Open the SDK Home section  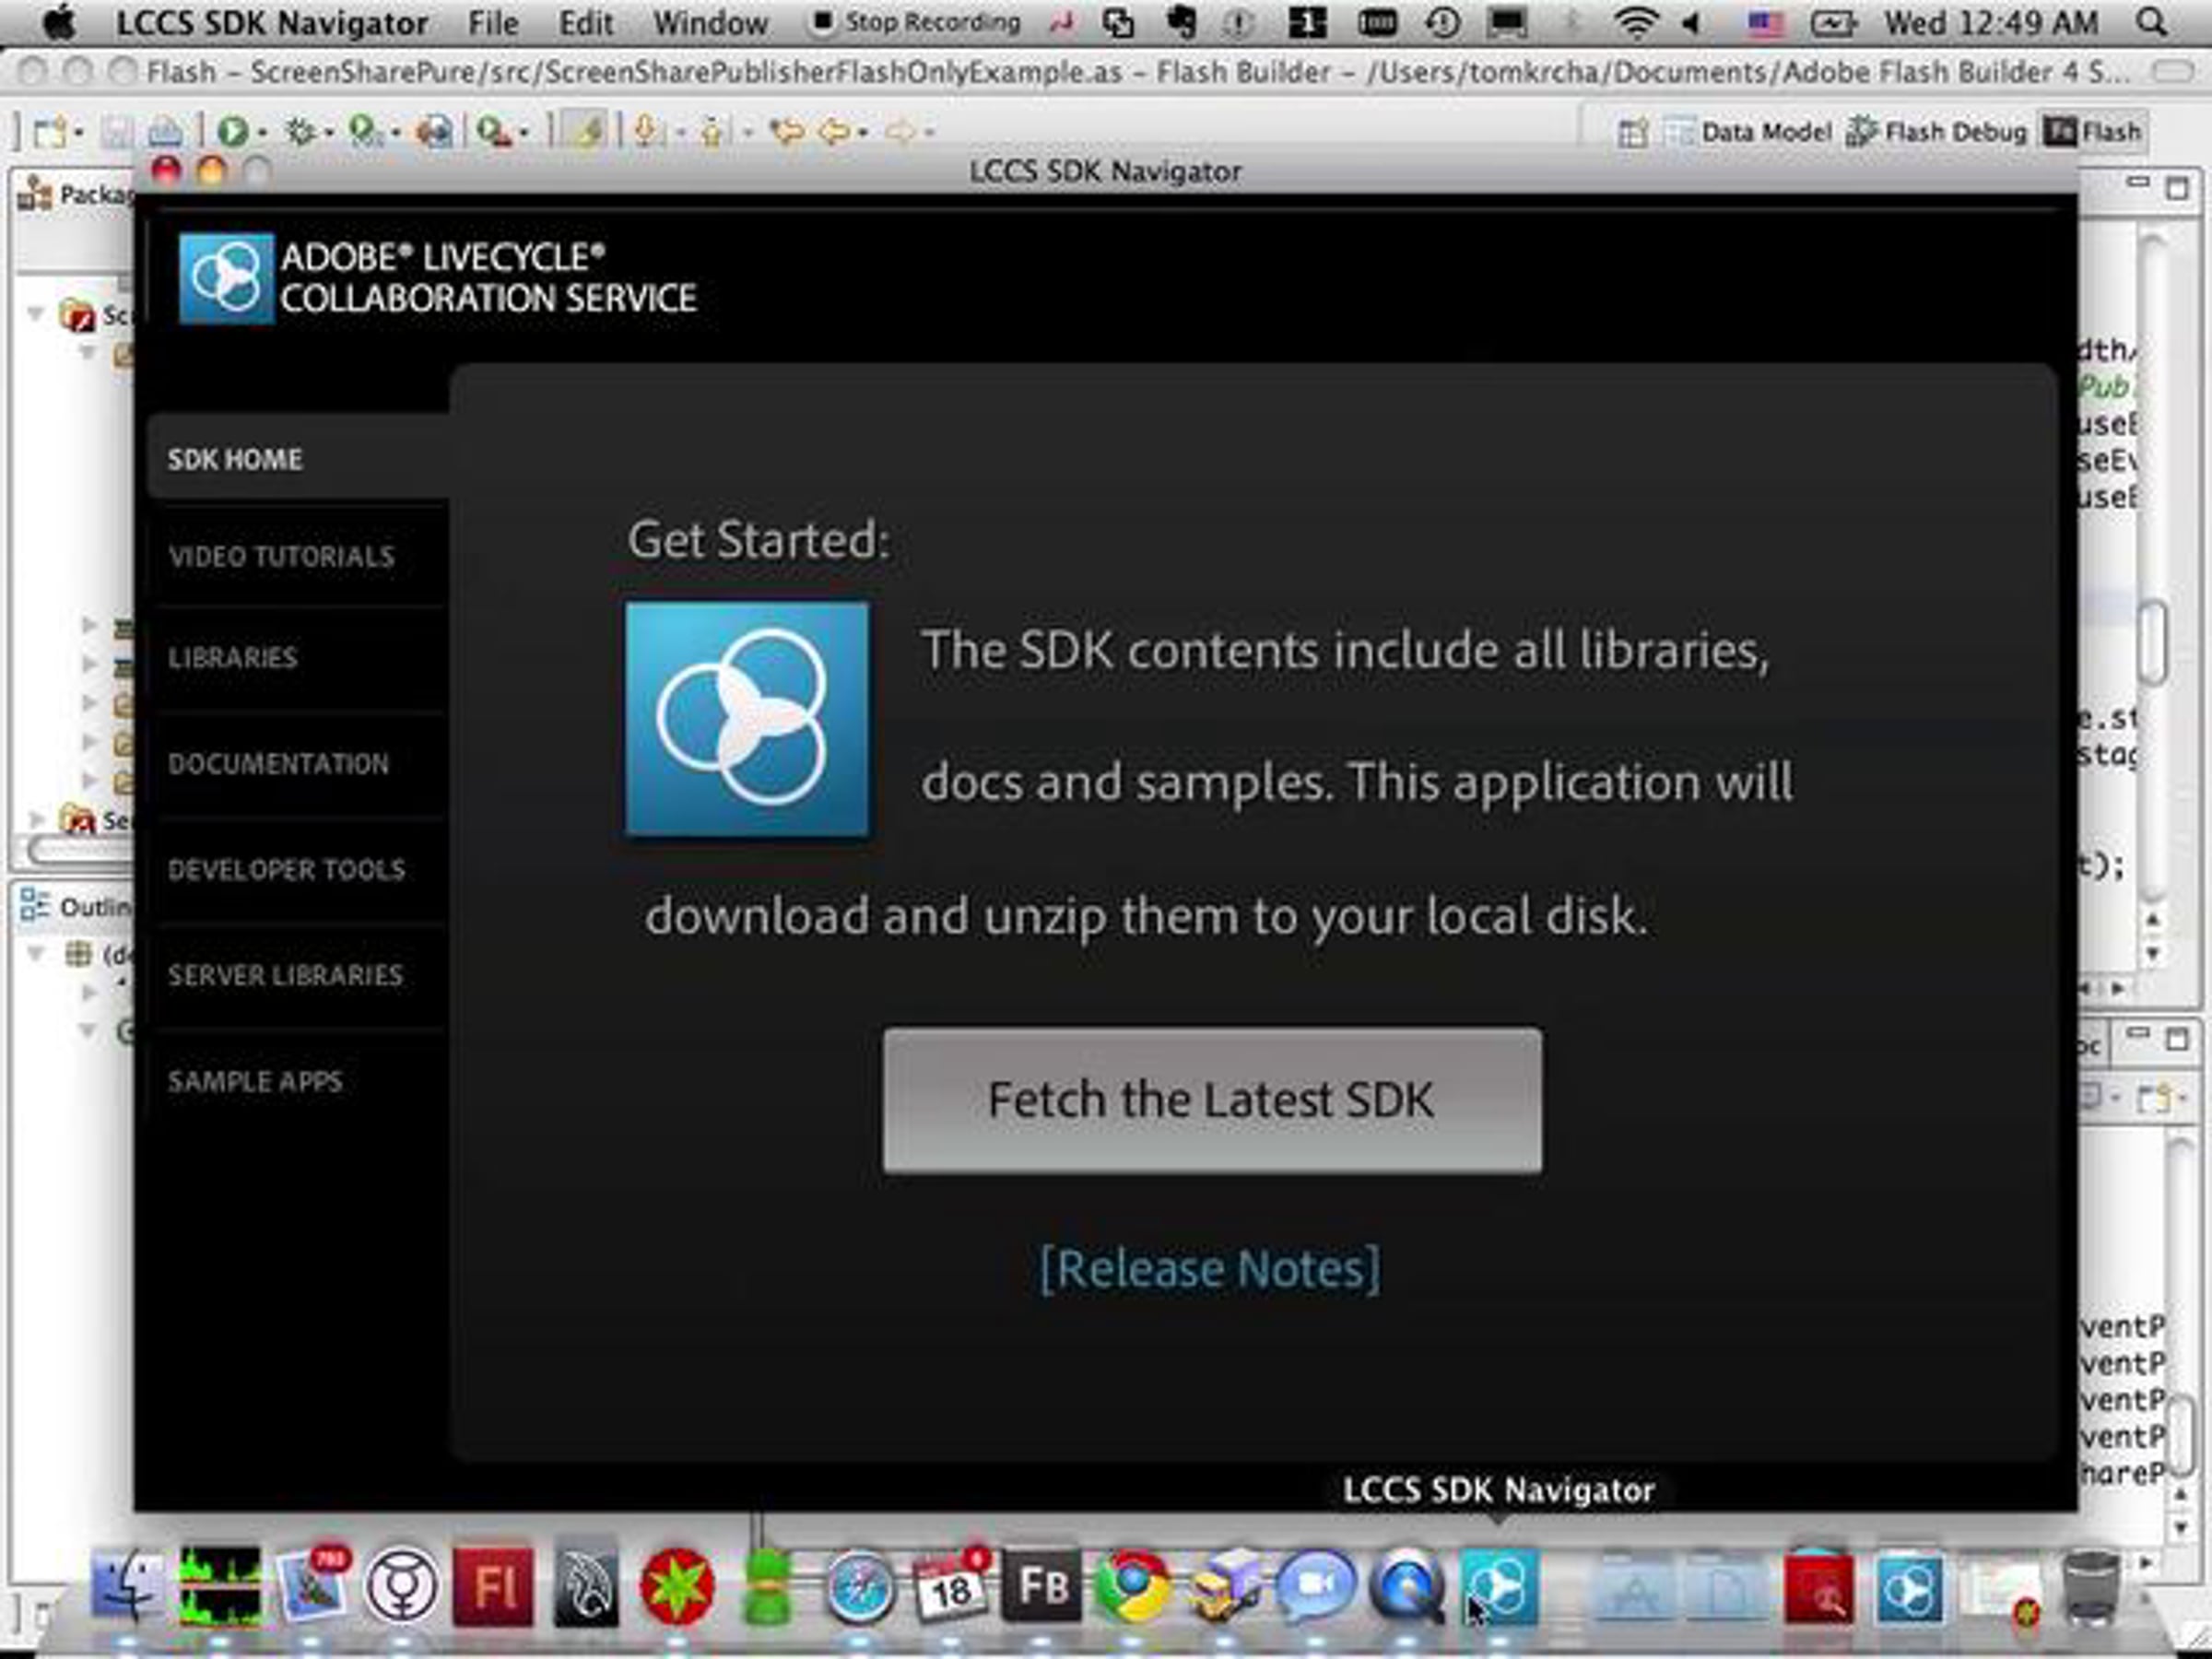click(297, 459)
